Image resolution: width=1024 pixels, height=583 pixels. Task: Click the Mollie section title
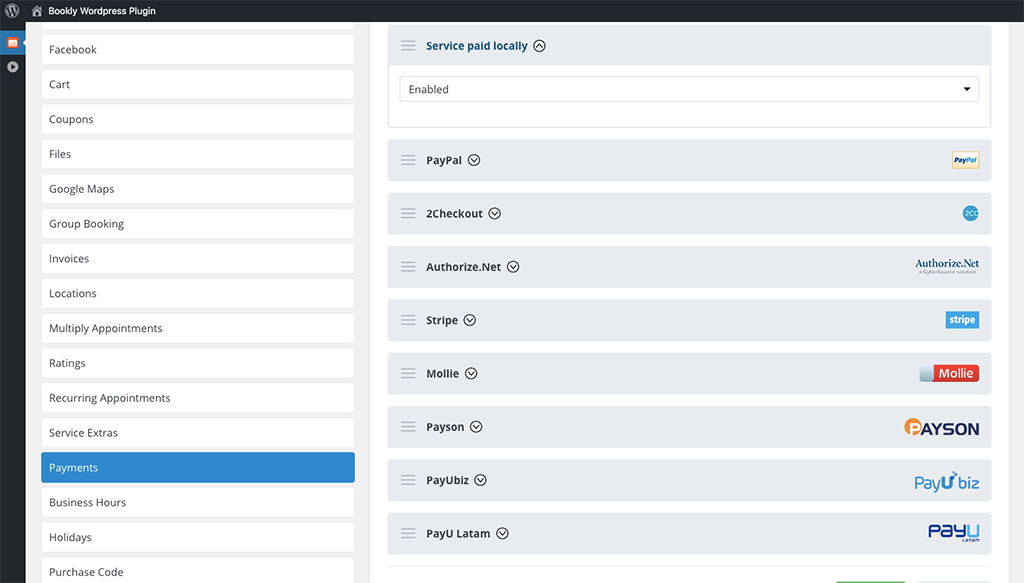pos(443,373)
